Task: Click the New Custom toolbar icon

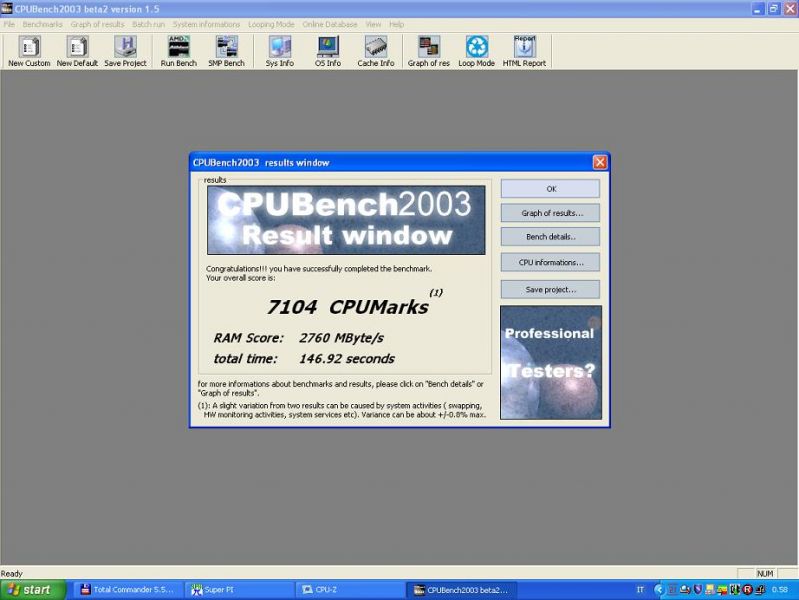Action: (29, 51)
